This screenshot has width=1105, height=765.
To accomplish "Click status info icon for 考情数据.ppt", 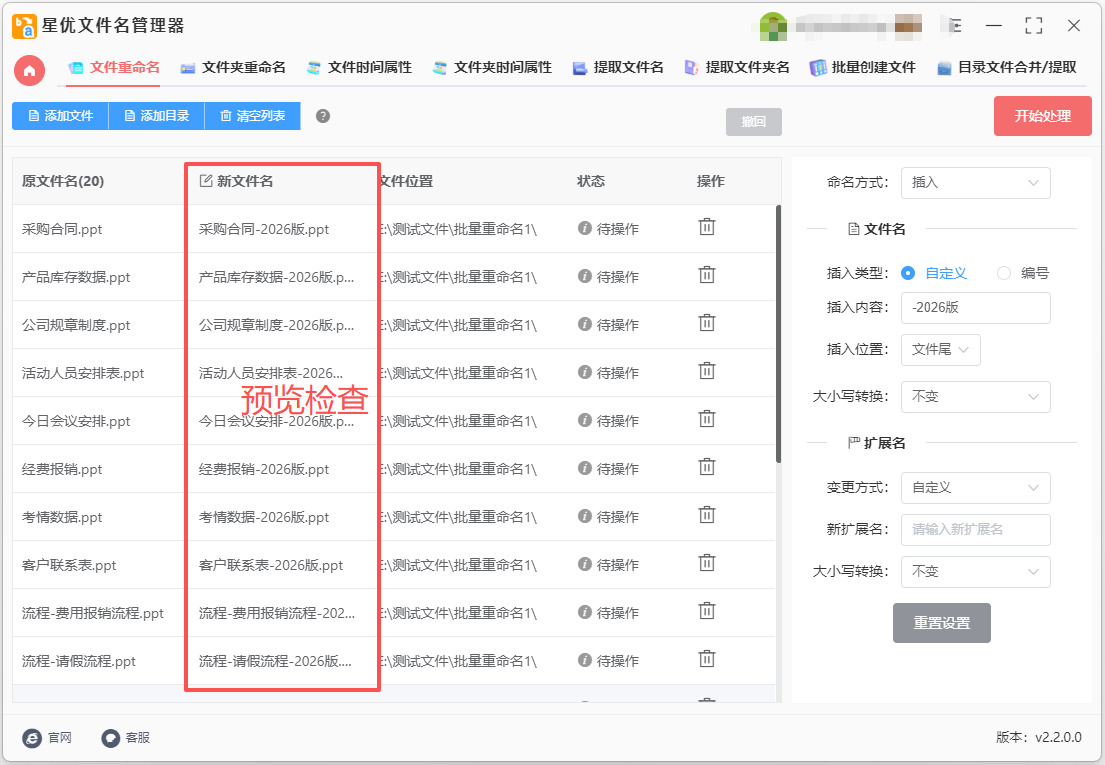I will click(584, 516).
